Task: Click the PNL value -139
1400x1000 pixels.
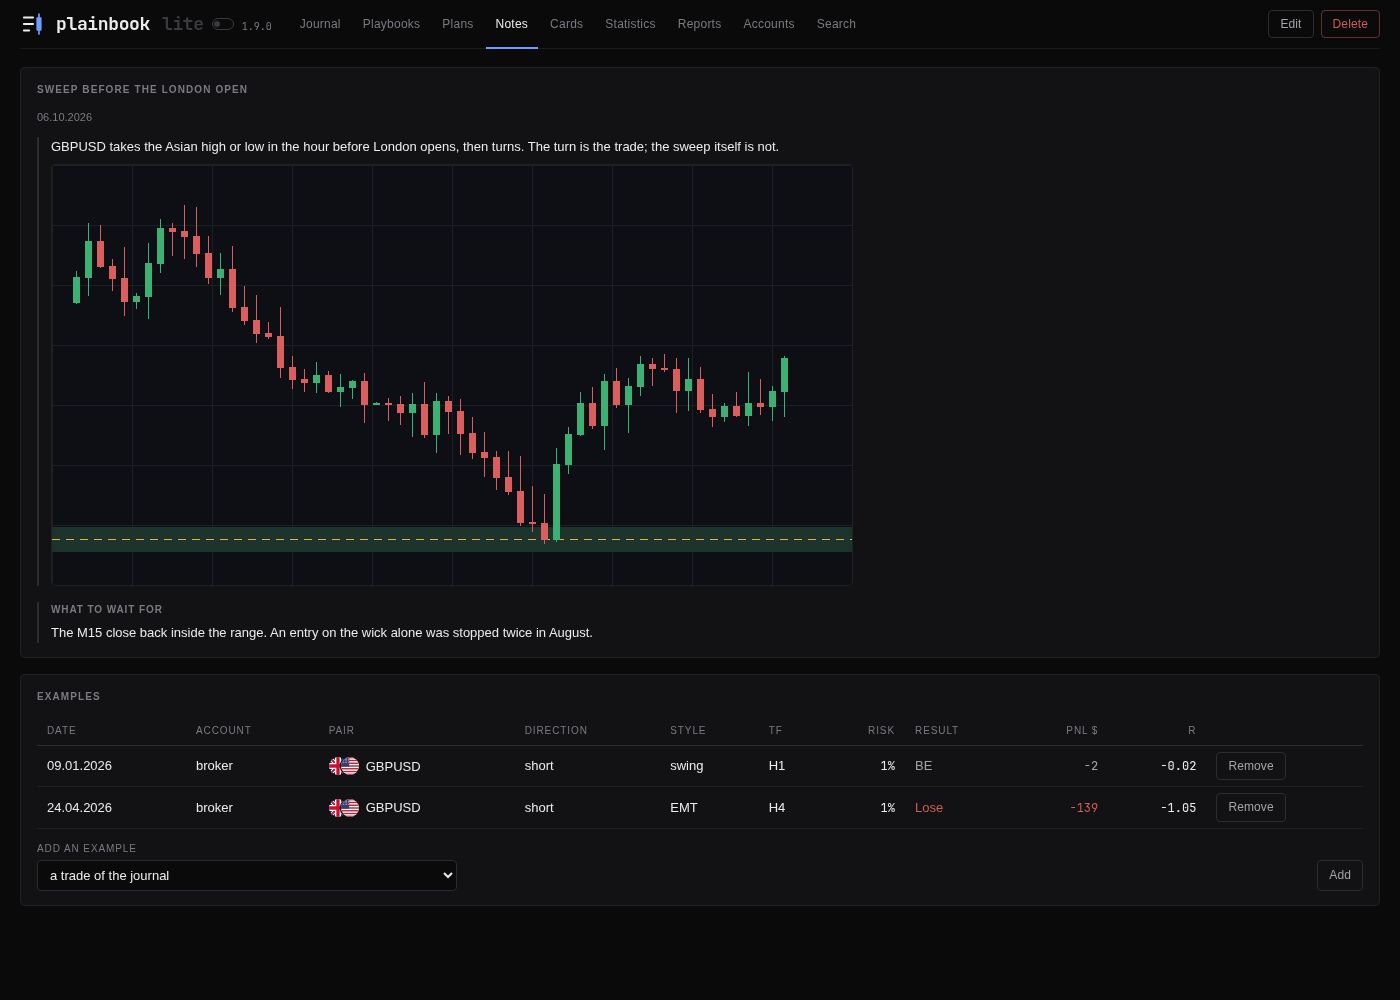Action: point(1084,808)
